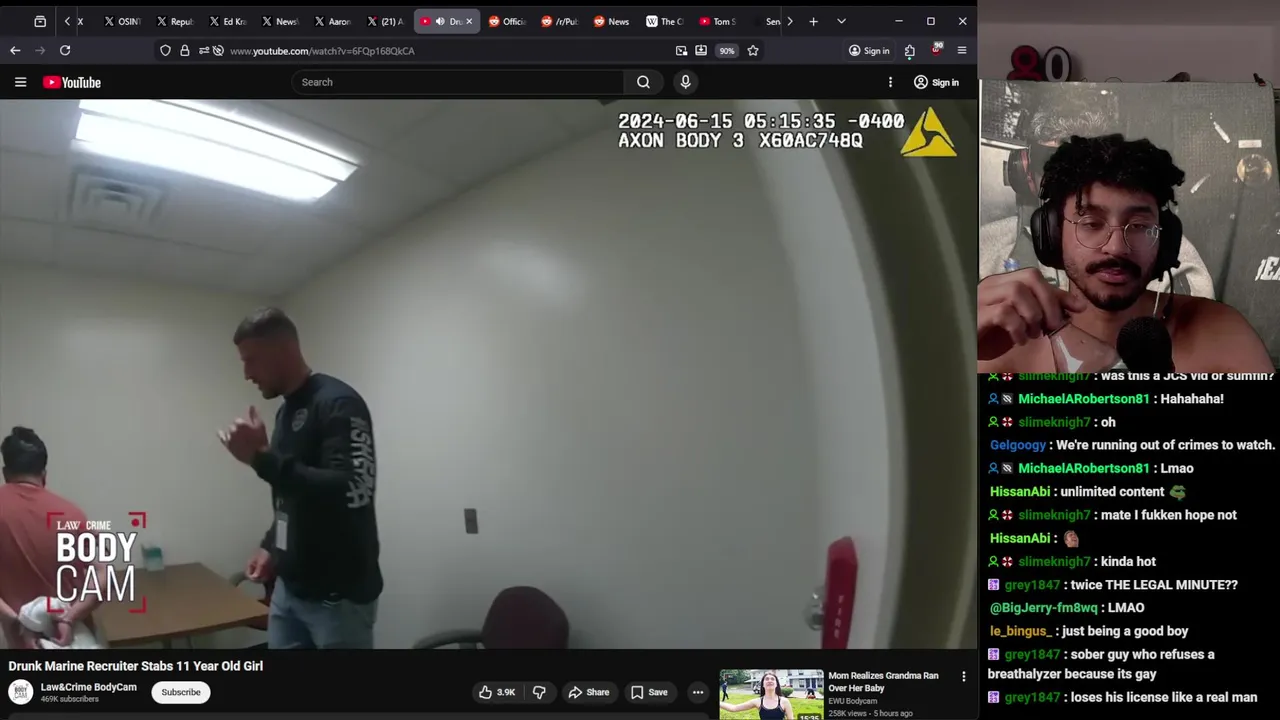Viewport: 1280px width, 720px height.
Task: Toggle picture-in-picture from the address bar
Action: [x=681, y=50]
